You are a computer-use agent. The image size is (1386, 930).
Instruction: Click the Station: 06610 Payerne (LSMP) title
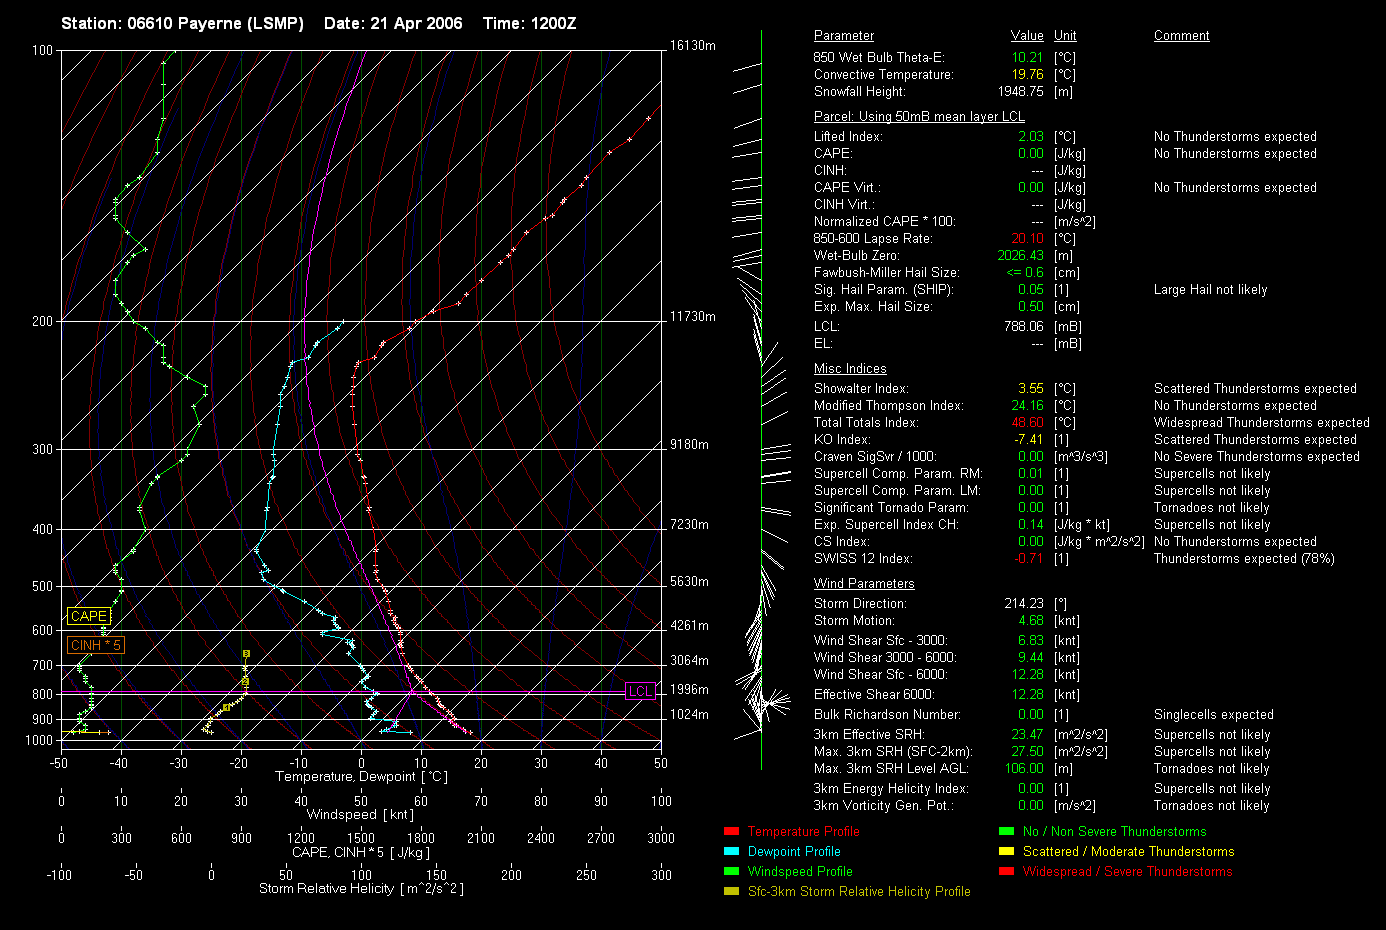[182, 24]
